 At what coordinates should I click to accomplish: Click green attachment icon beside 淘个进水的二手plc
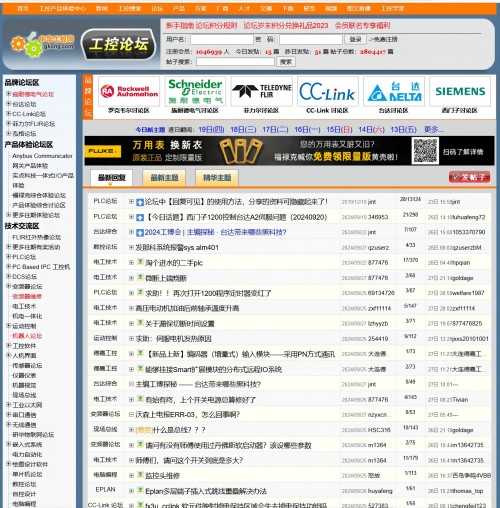coord(140,262)
